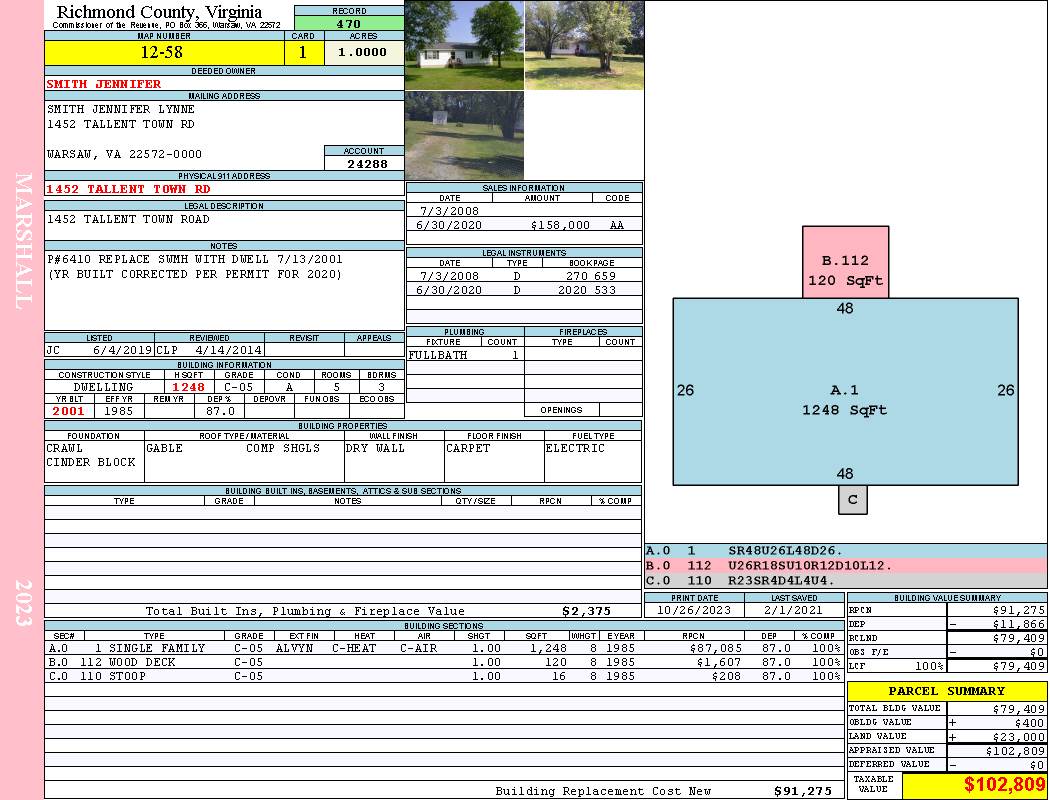The width and height of the screenshot is (1050, 800).
Task: Click print date 10/26/2023
Action: [694, 611]
